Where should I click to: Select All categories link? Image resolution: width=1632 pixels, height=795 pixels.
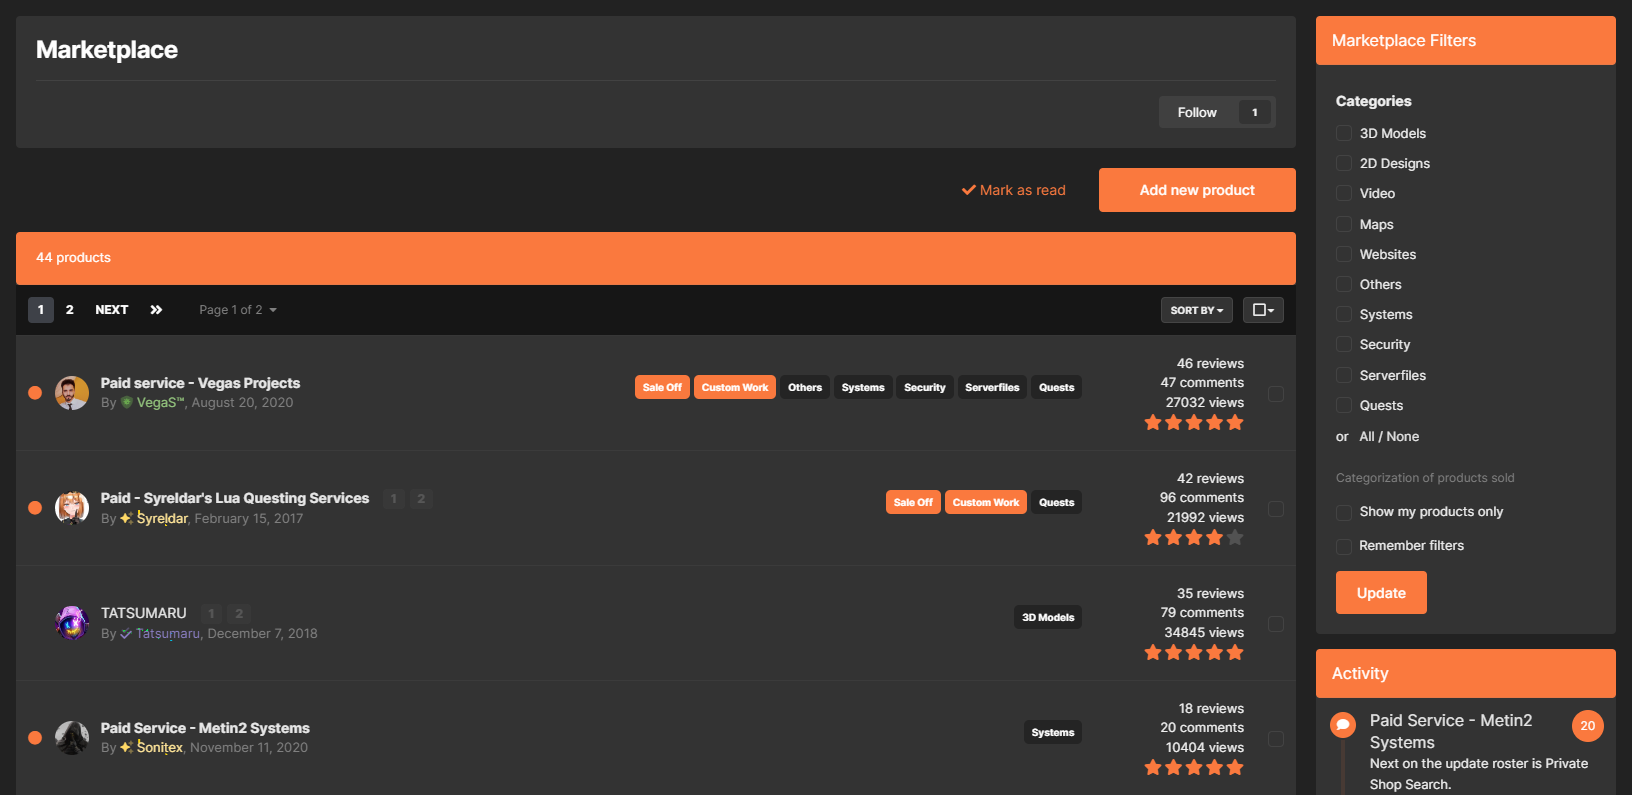(x=1367, y=436)
